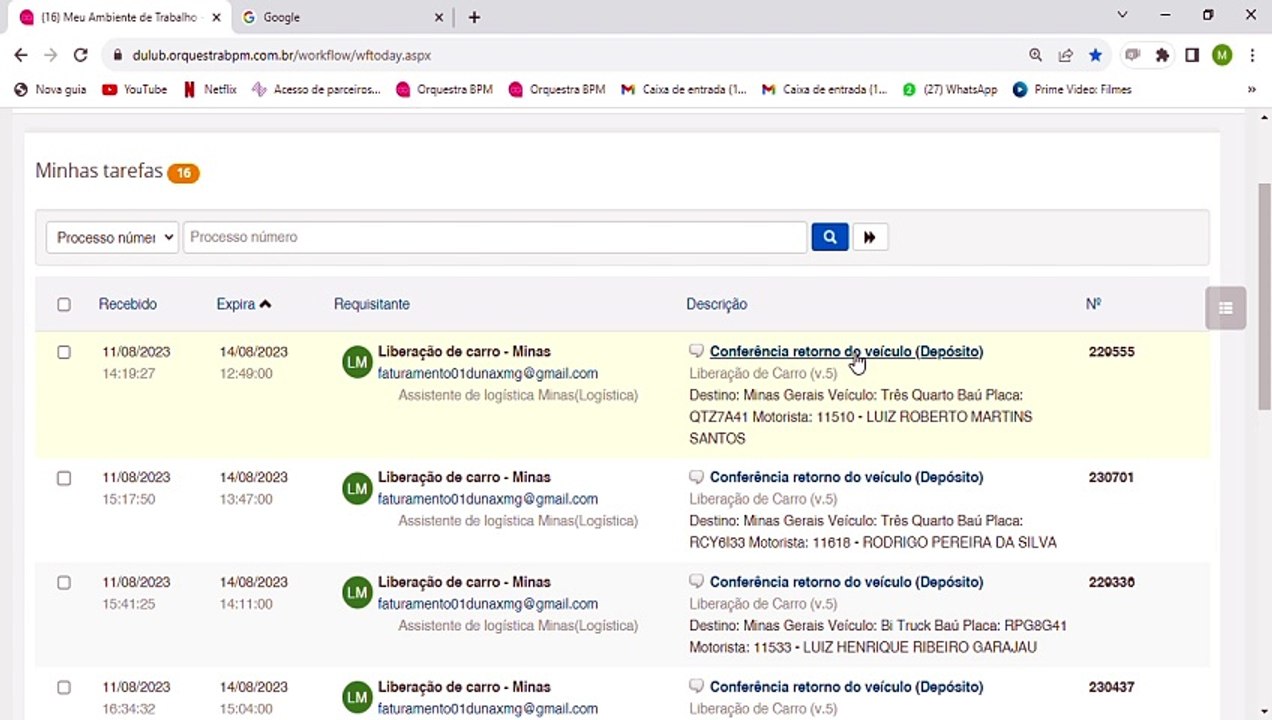Close the Google tab

click(x=439, y=17)
